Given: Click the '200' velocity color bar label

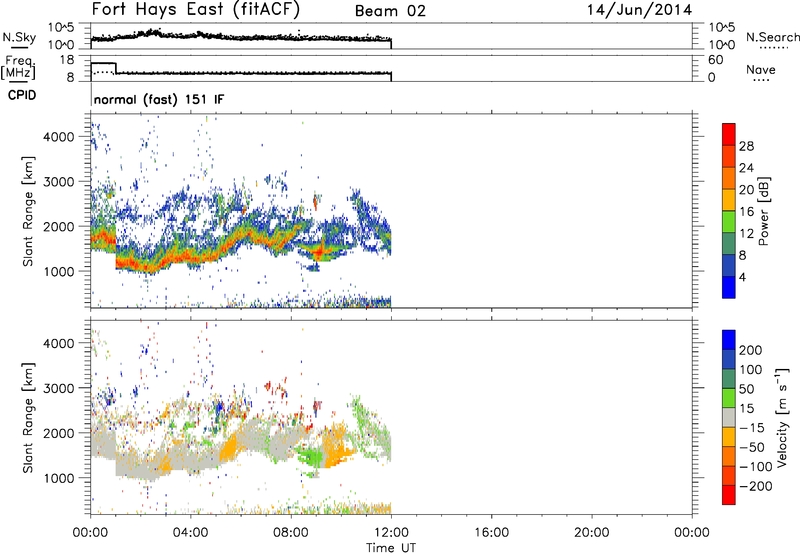Looking at the screenshot, I should click(751, 350).
